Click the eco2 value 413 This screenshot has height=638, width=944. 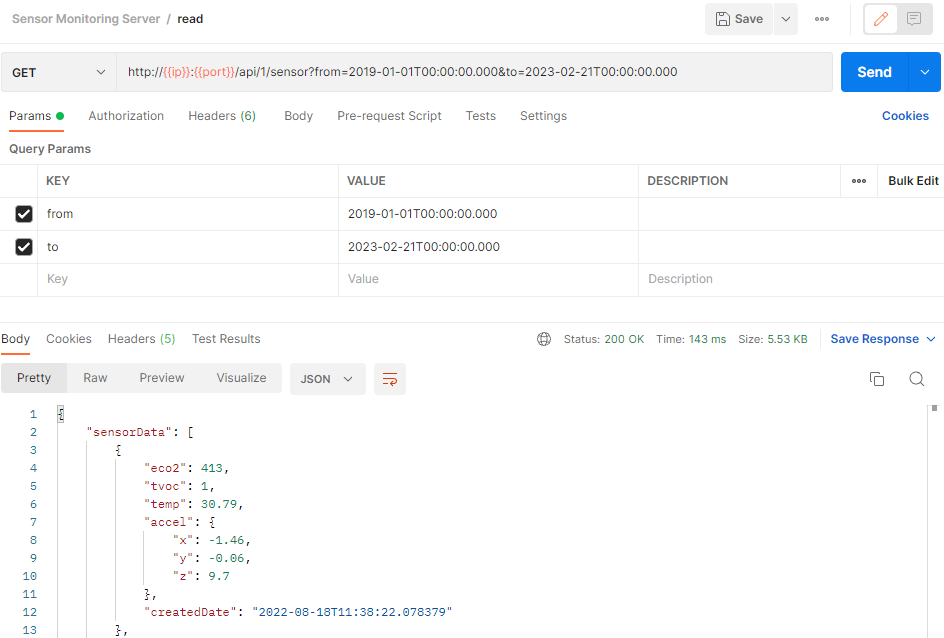tap(211, 468)
